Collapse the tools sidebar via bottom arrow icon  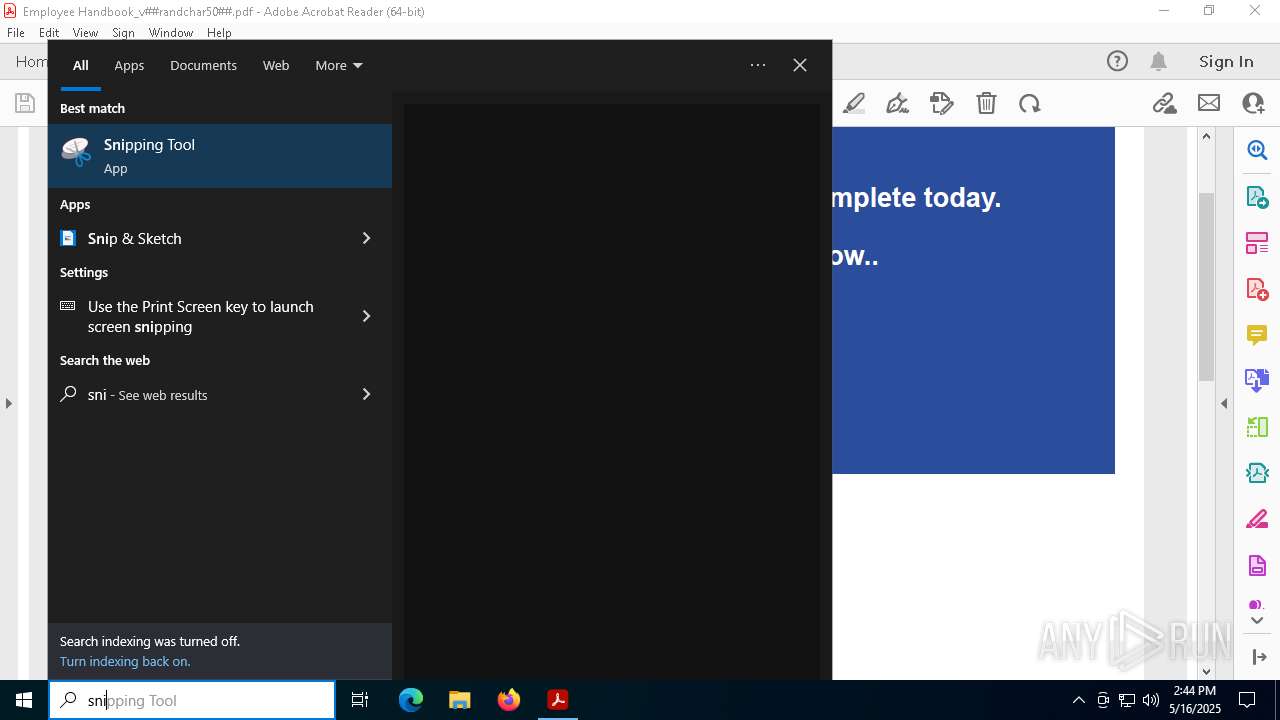[x=1259, y=657]
